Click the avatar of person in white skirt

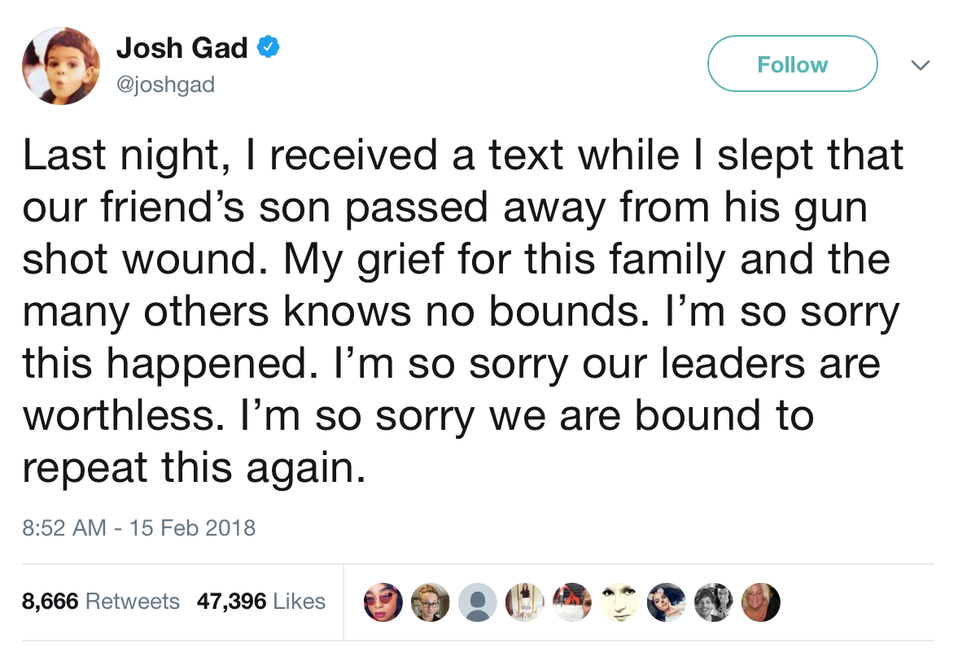pos(525,602)
